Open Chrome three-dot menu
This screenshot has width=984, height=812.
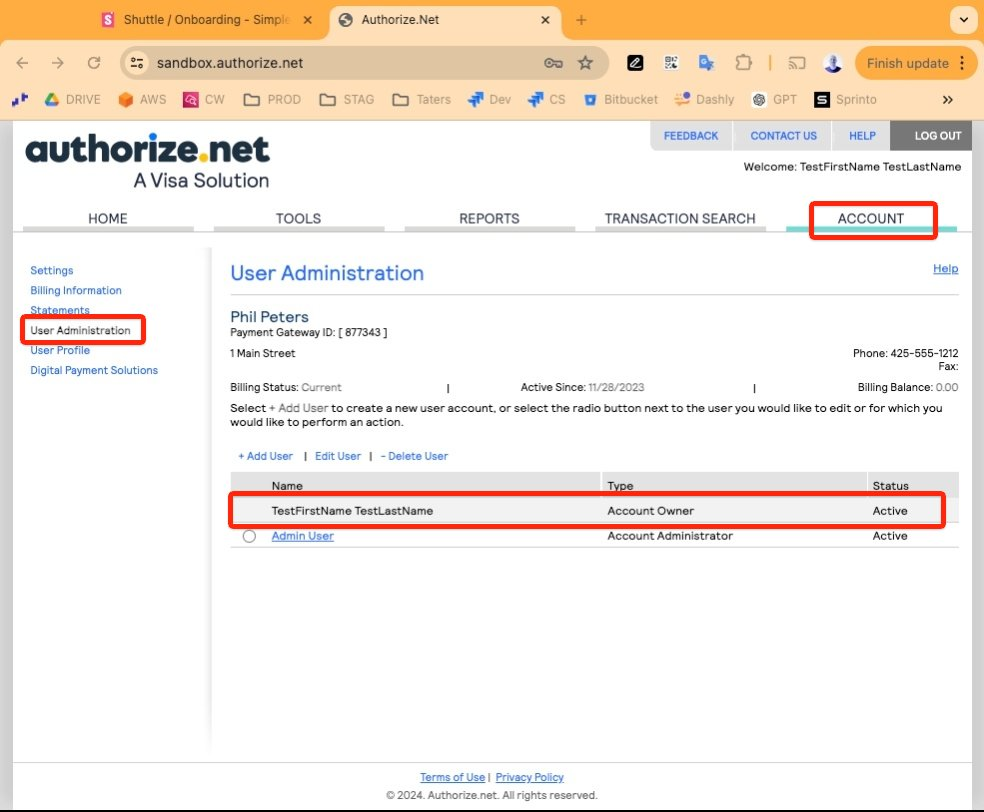962,63
